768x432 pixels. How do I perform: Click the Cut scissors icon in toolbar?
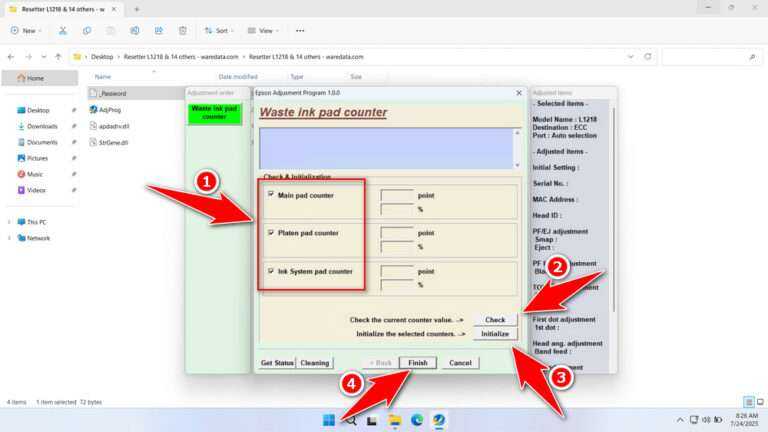click(63, 30)
